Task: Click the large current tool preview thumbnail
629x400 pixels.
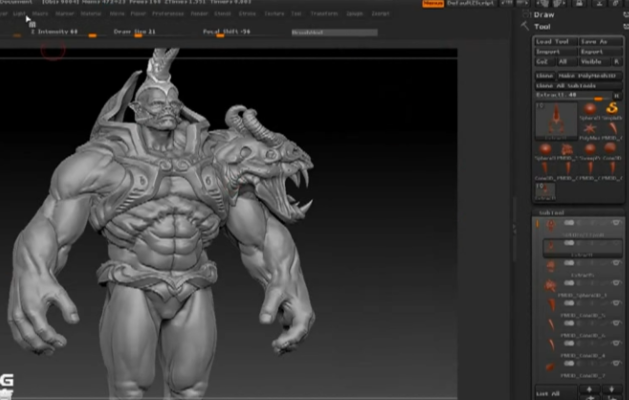Action: click(x=556, y=119)
